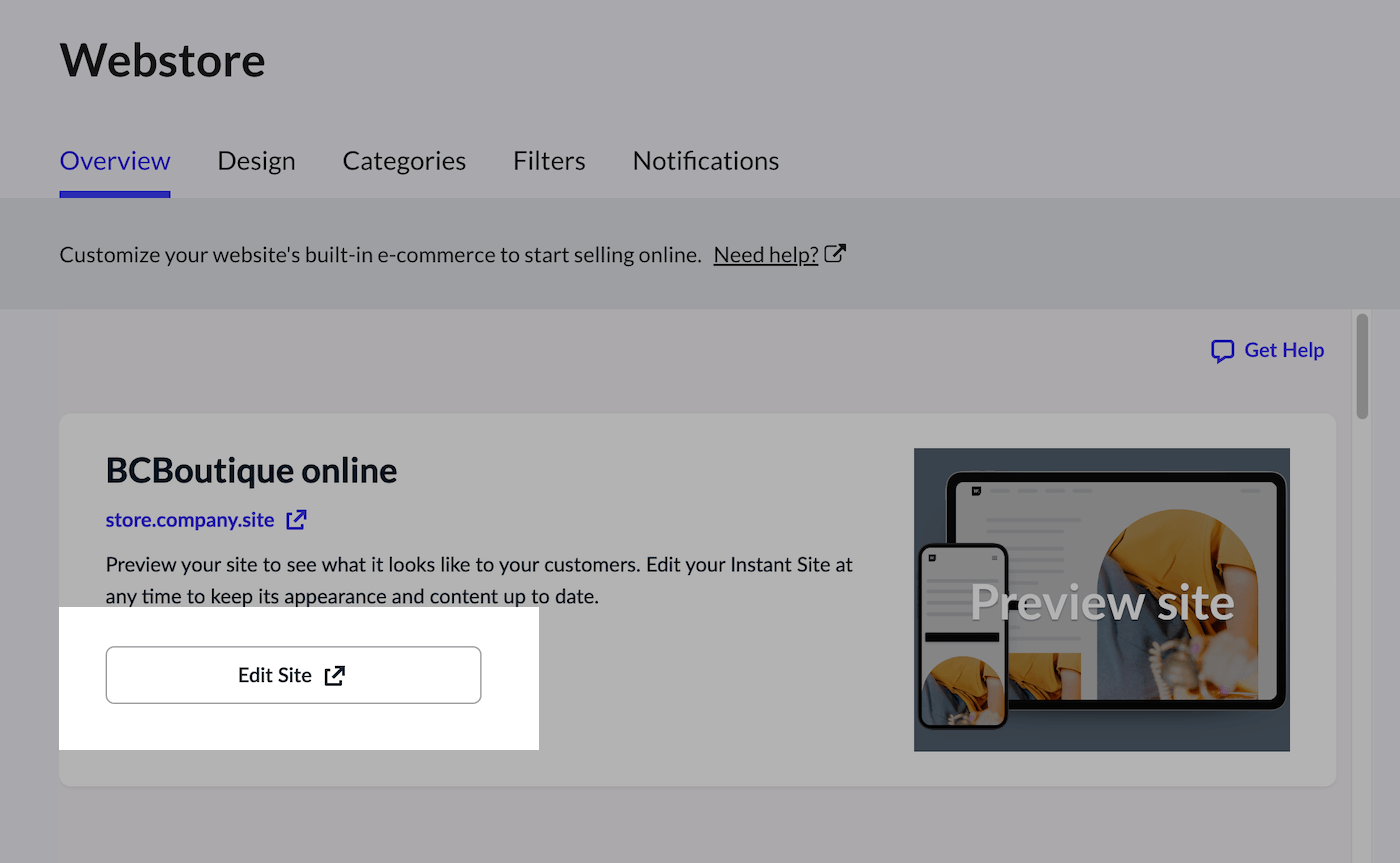Click the Get Help chat bubble icon
The image size is (1400, 863).
click(1222, 351)
